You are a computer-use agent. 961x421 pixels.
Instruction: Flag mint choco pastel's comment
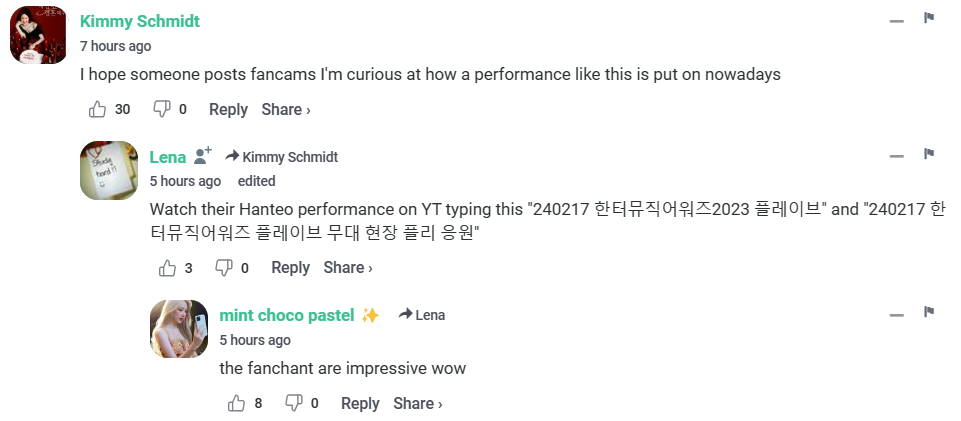click(929, 312)
